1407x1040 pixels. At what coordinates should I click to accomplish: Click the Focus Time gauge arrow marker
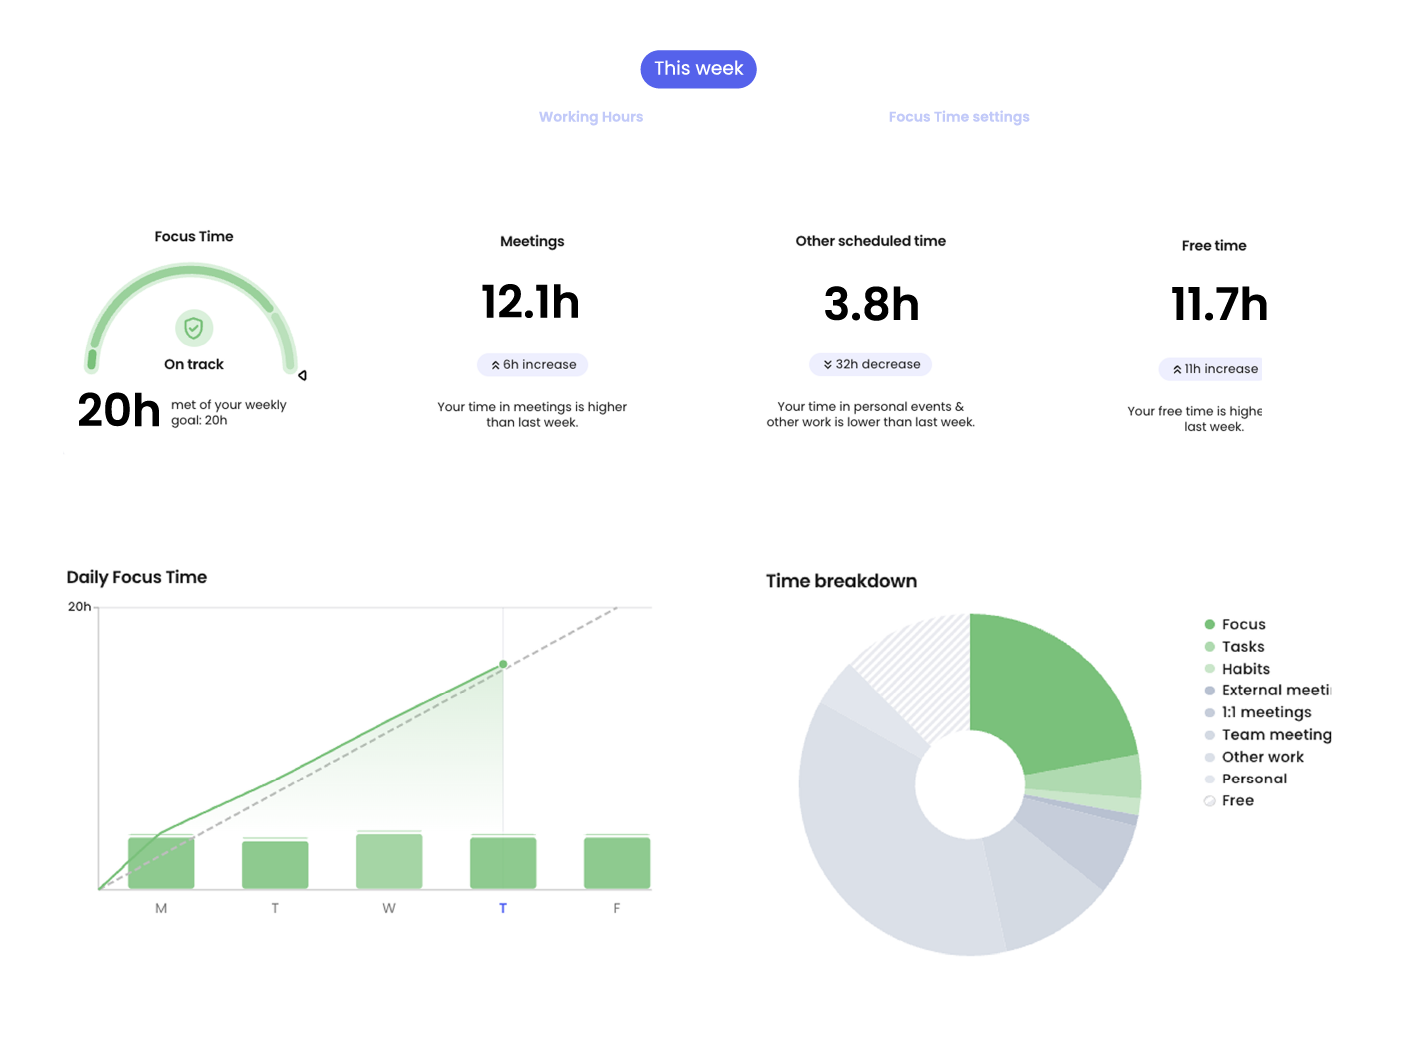[x=302, y=375]
